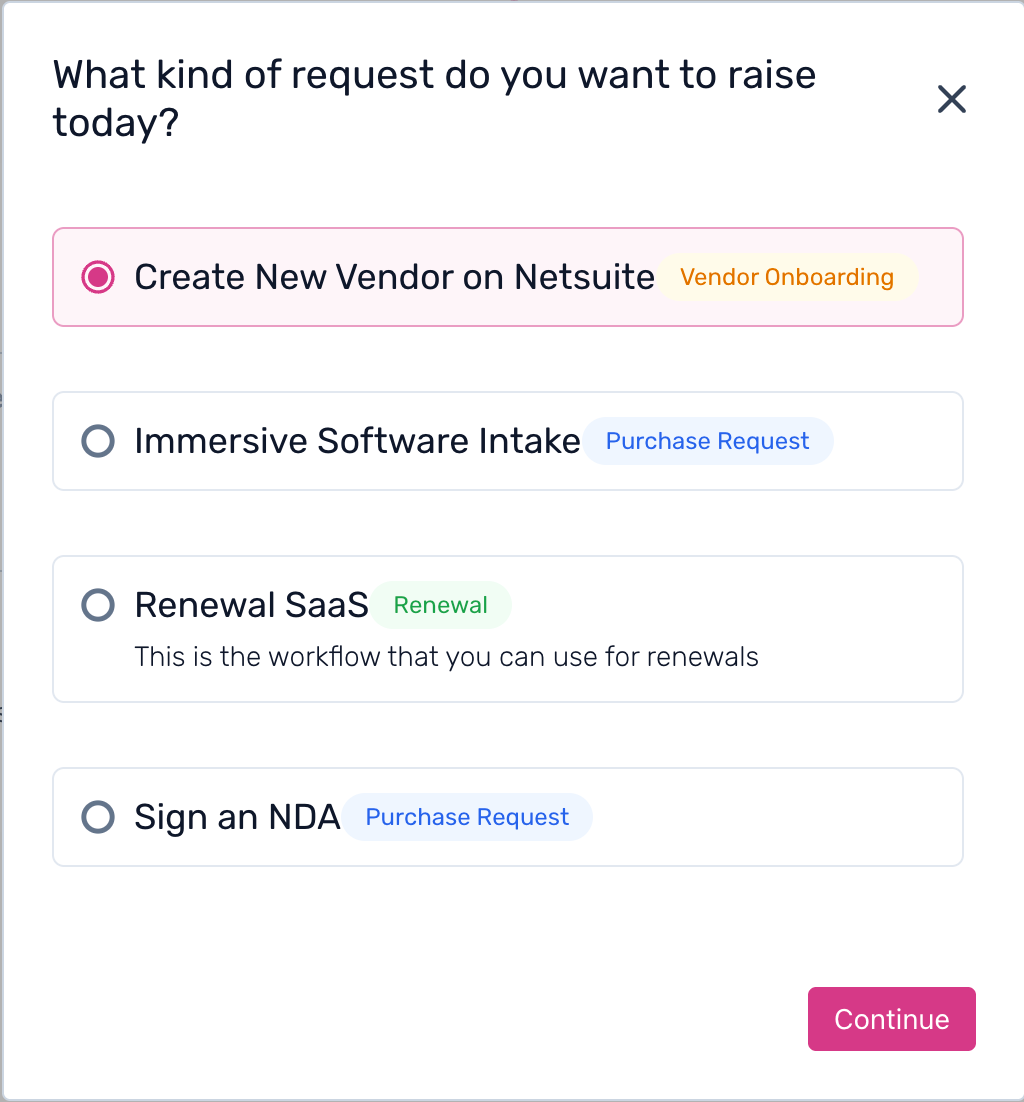This screenshot has height=1102, width=1024.
Task: Click the dialog heading about raising a request
Action: 434,98
